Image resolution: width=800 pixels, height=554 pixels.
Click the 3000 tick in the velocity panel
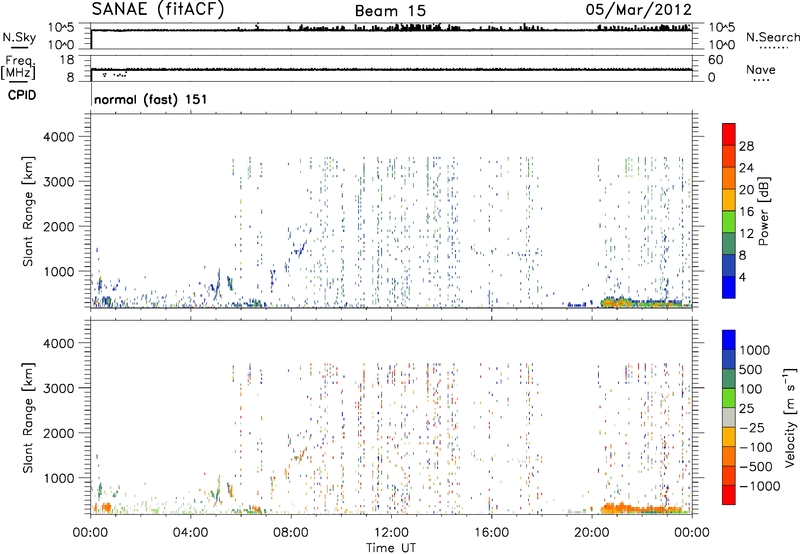[59, 388]
